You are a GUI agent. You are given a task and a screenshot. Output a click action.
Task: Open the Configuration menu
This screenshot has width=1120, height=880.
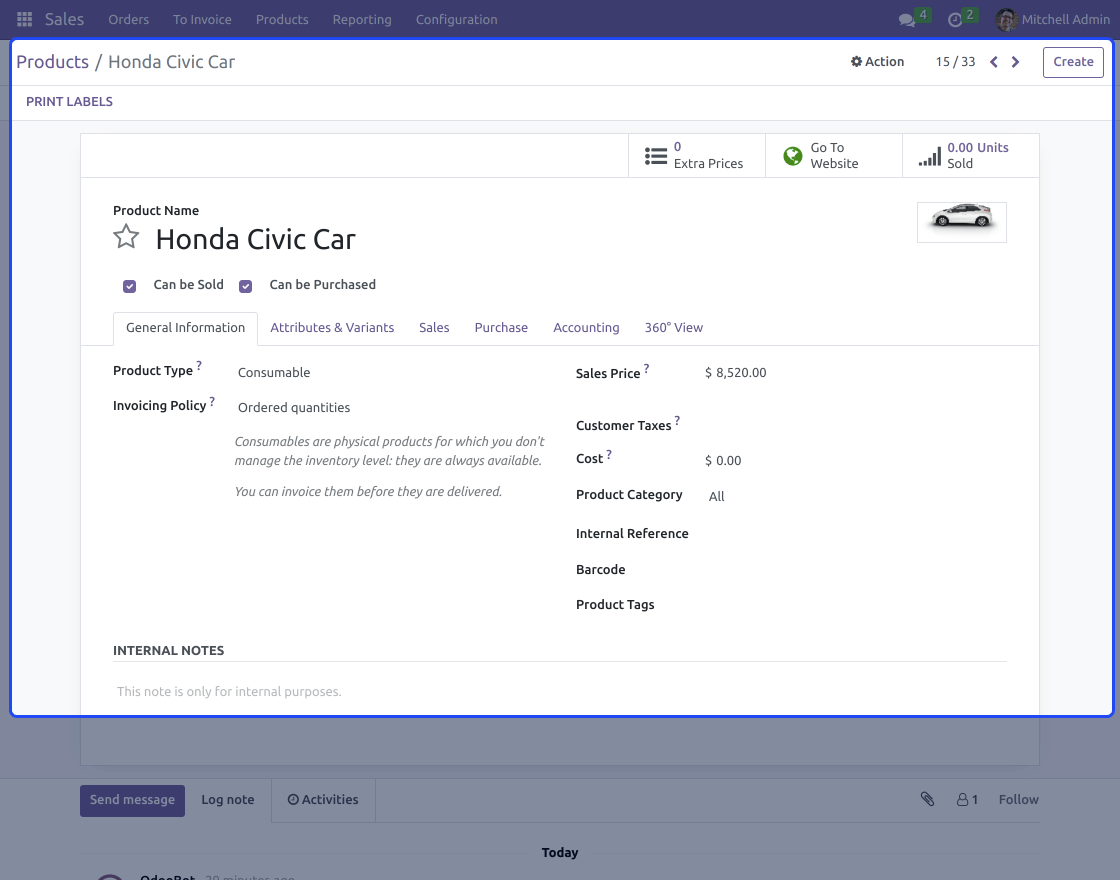click(x=456, y=19)
